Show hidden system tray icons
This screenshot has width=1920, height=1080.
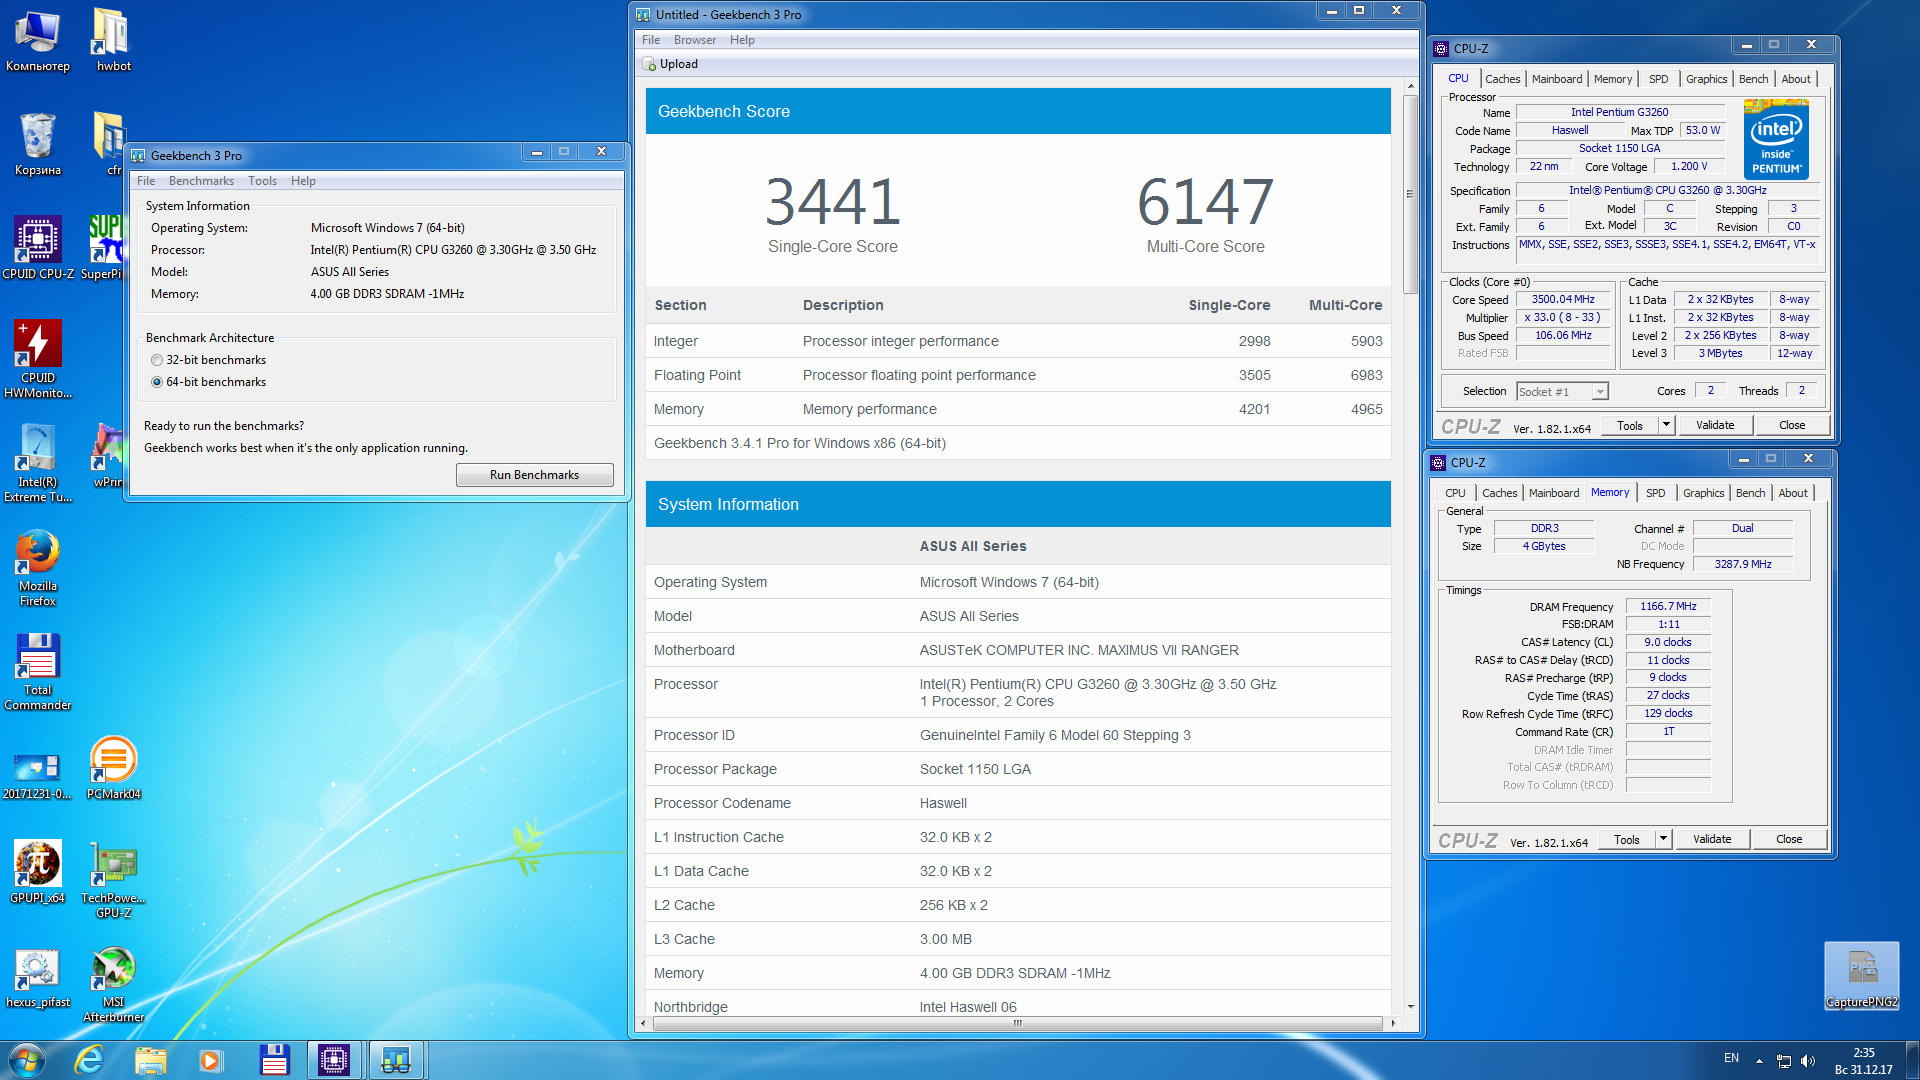(x=1759, y=1060)
